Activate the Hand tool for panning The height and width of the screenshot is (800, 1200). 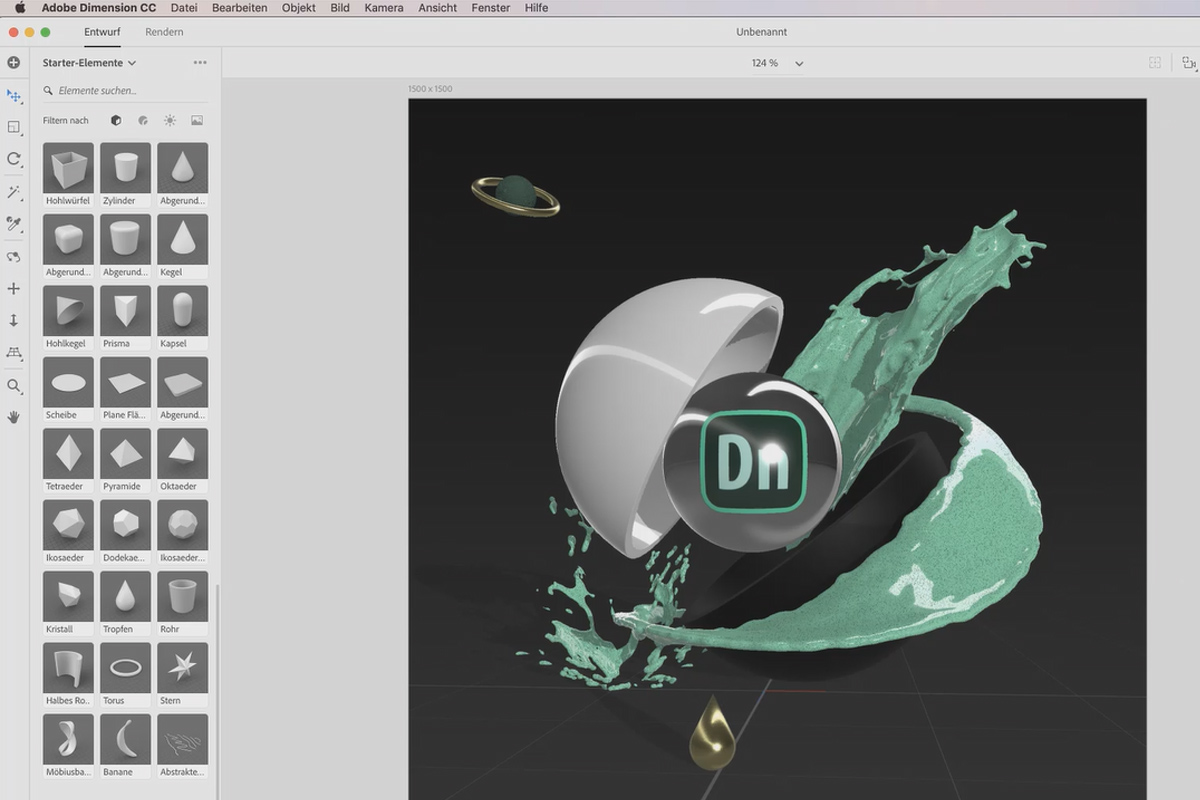coord(14,417)
